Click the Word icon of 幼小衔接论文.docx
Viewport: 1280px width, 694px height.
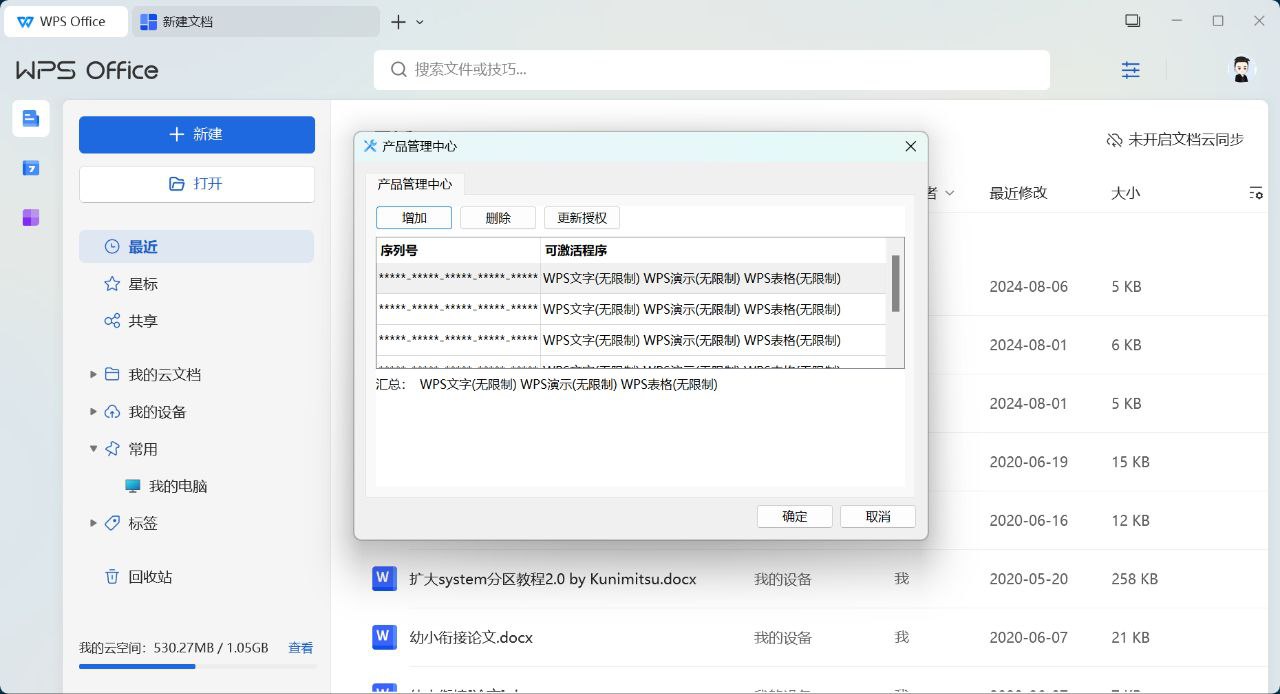[x=384, y=637]
